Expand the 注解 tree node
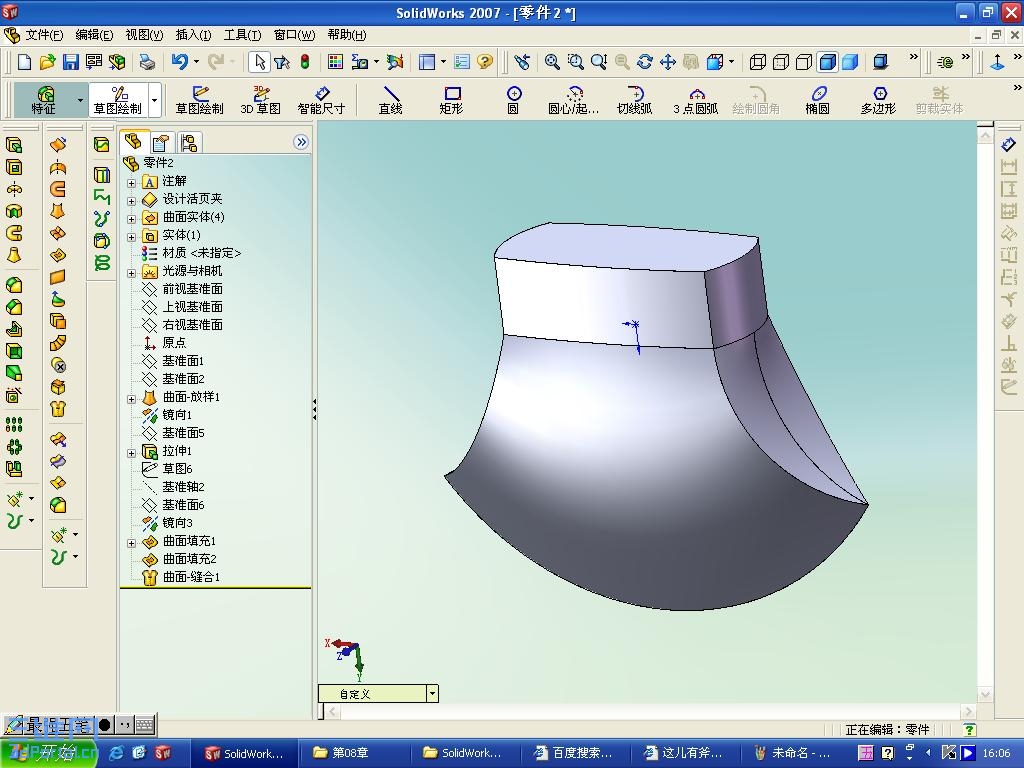The width and height of the screenshot is (1024, 768). pyautogui.click(x=131, y=184)
